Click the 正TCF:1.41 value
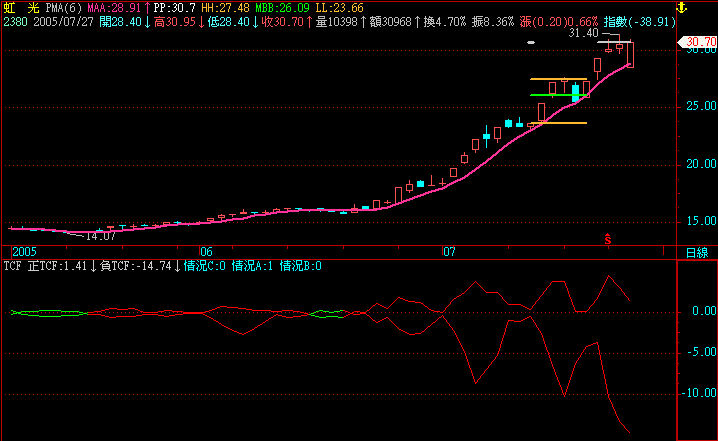 [x=57, y=266]
